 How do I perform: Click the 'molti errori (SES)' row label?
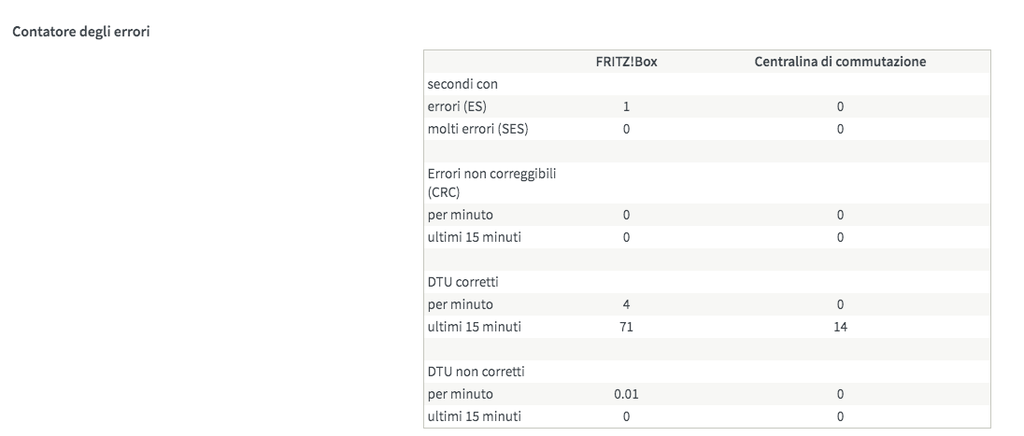(477, 128)
